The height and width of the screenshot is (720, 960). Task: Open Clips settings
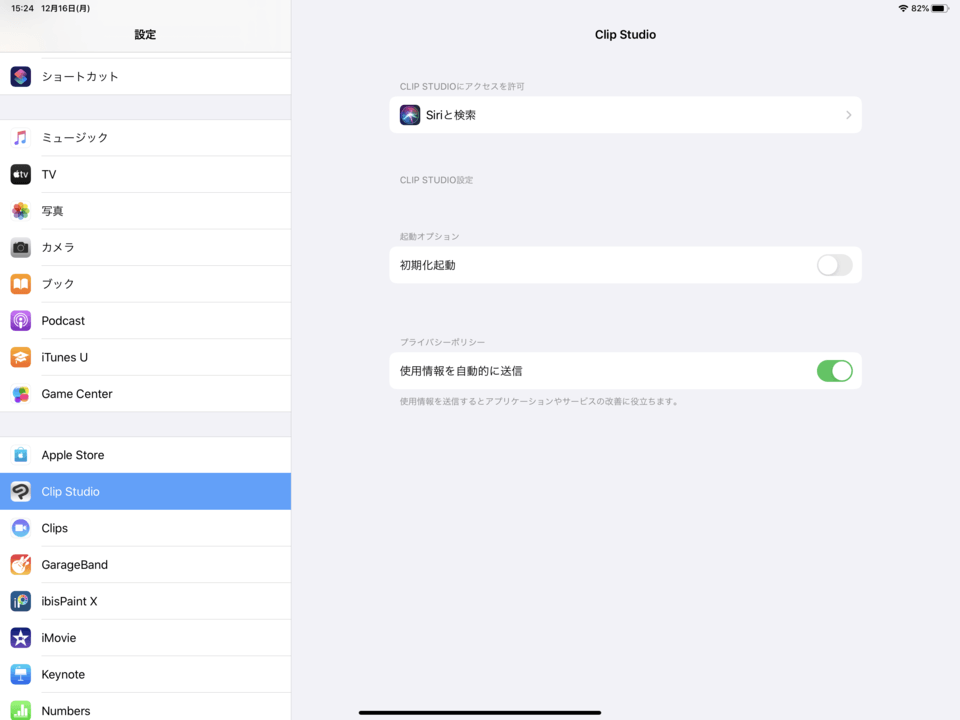(x=146, y=528)
